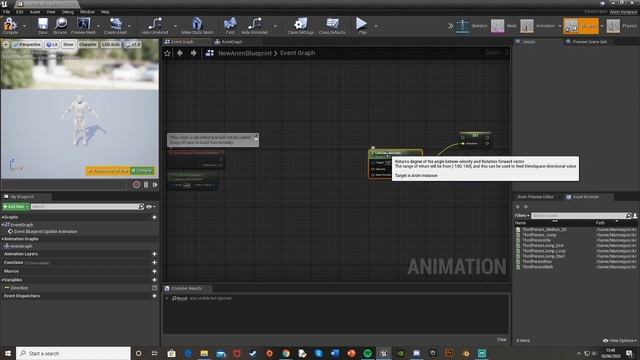Click the Play simulation button
The width and height of the screenshot is (640, 360).
[362, 26]
